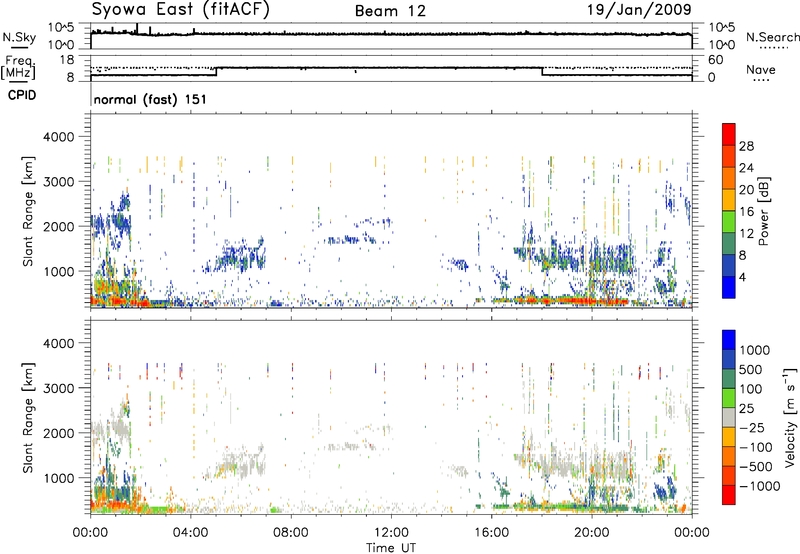Select 'Slant Range [km]' label of velocity panel

click(28, 417)
